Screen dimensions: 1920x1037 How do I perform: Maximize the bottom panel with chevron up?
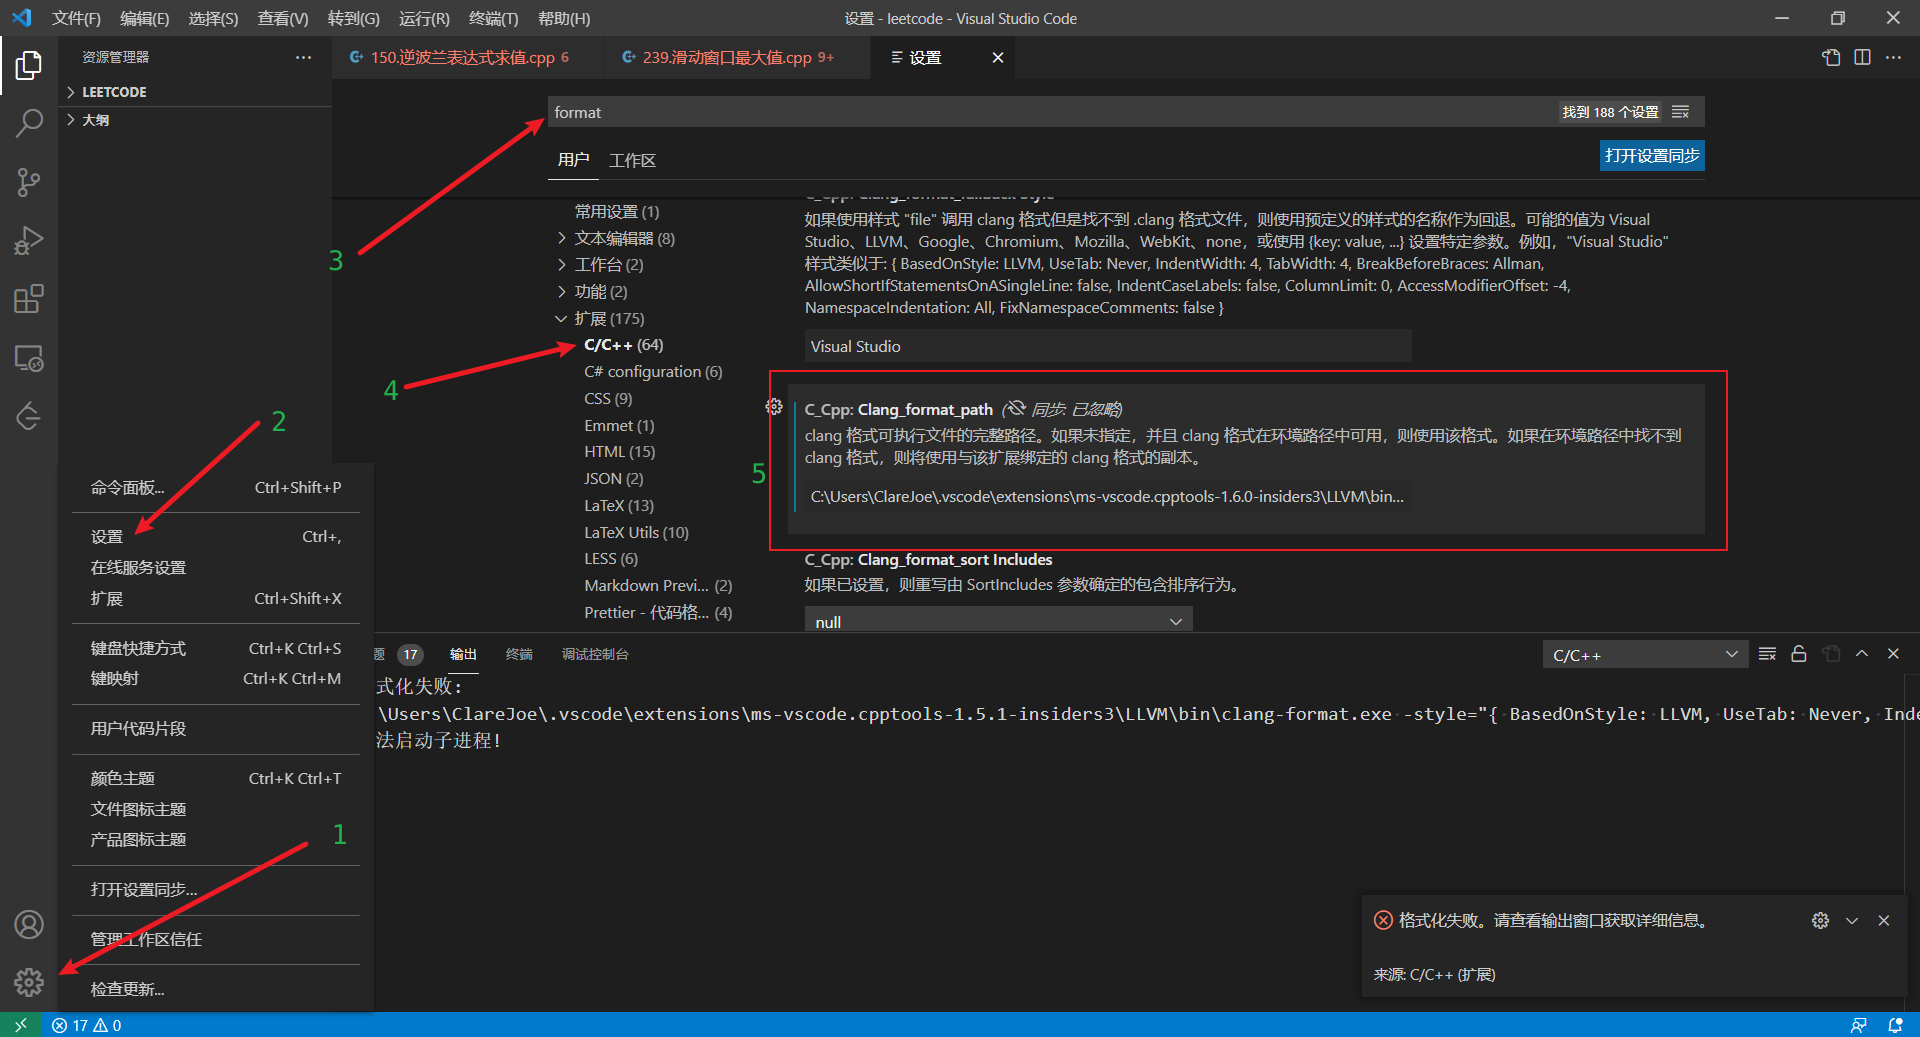[x=1862, y=654]
